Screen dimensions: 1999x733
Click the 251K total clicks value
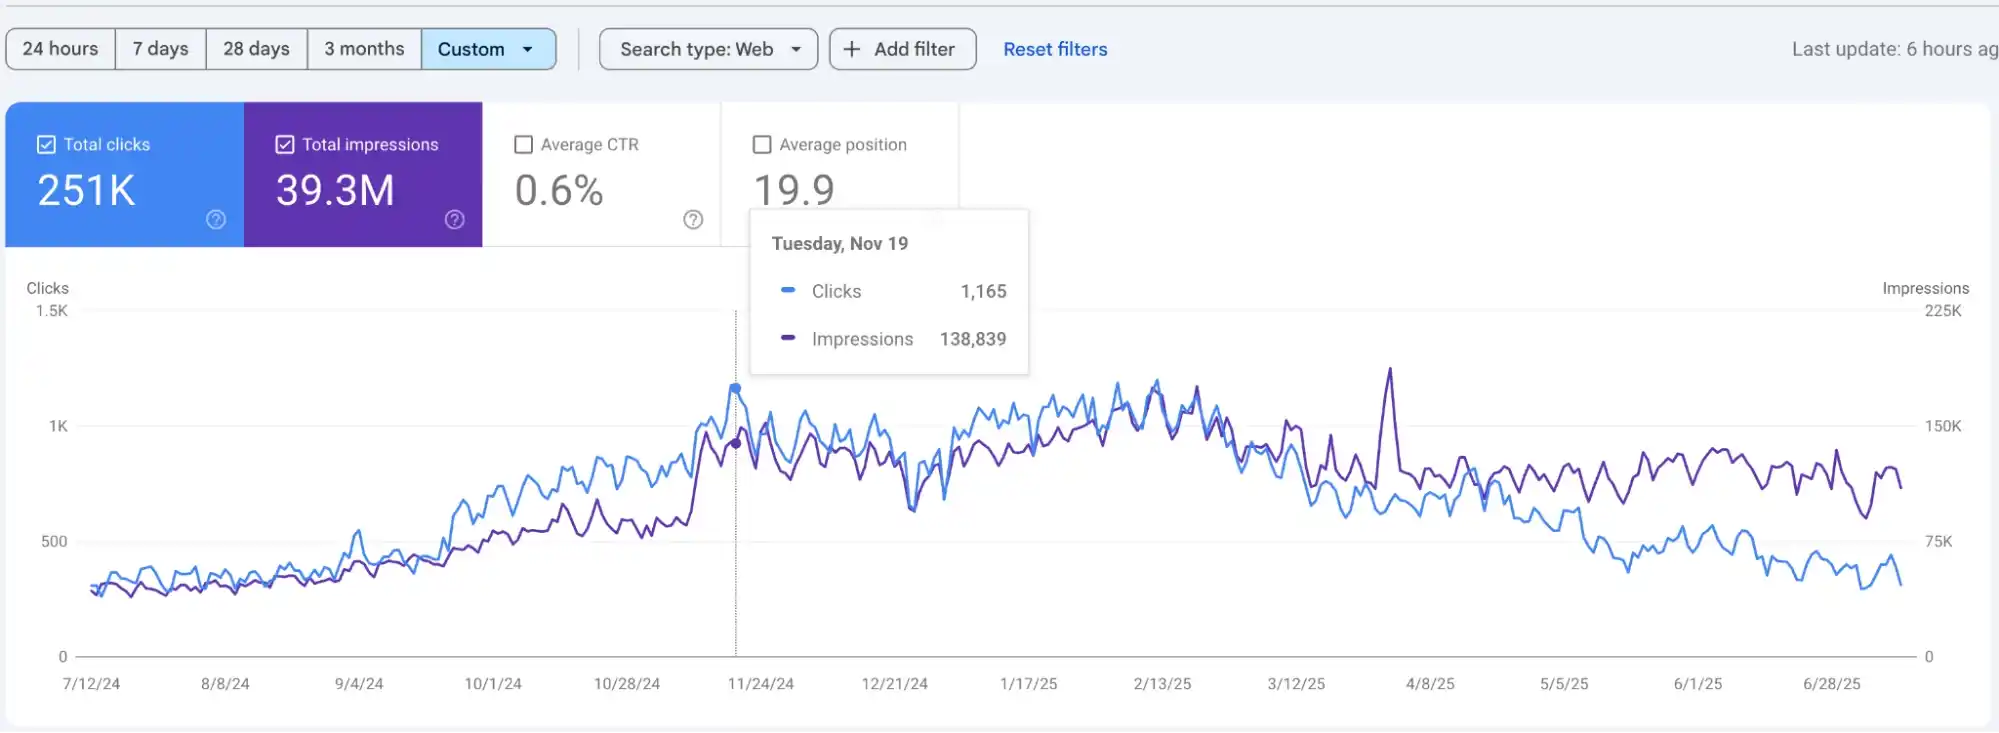point(87,190)
